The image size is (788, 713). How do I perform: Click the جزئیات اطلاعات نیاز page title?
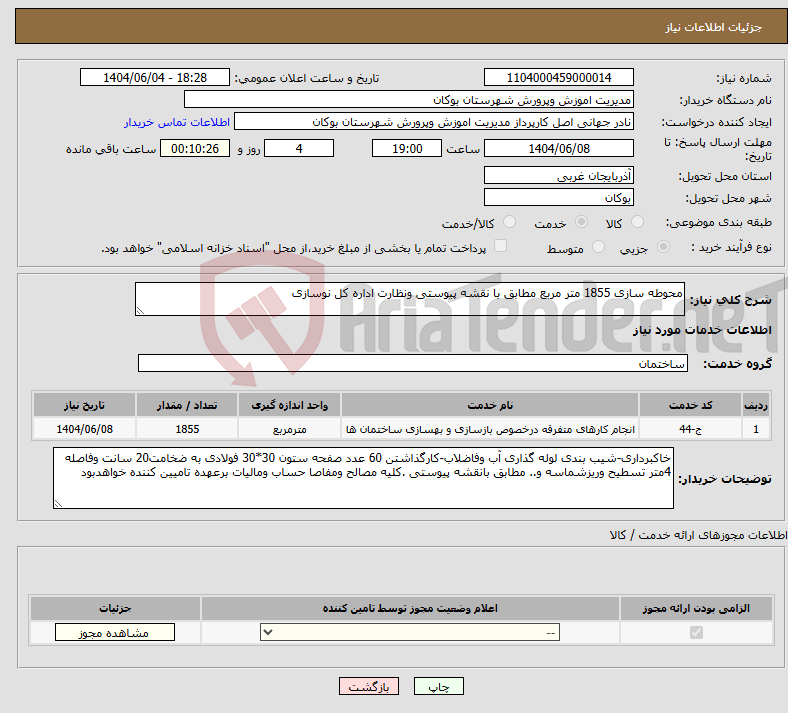714,27
